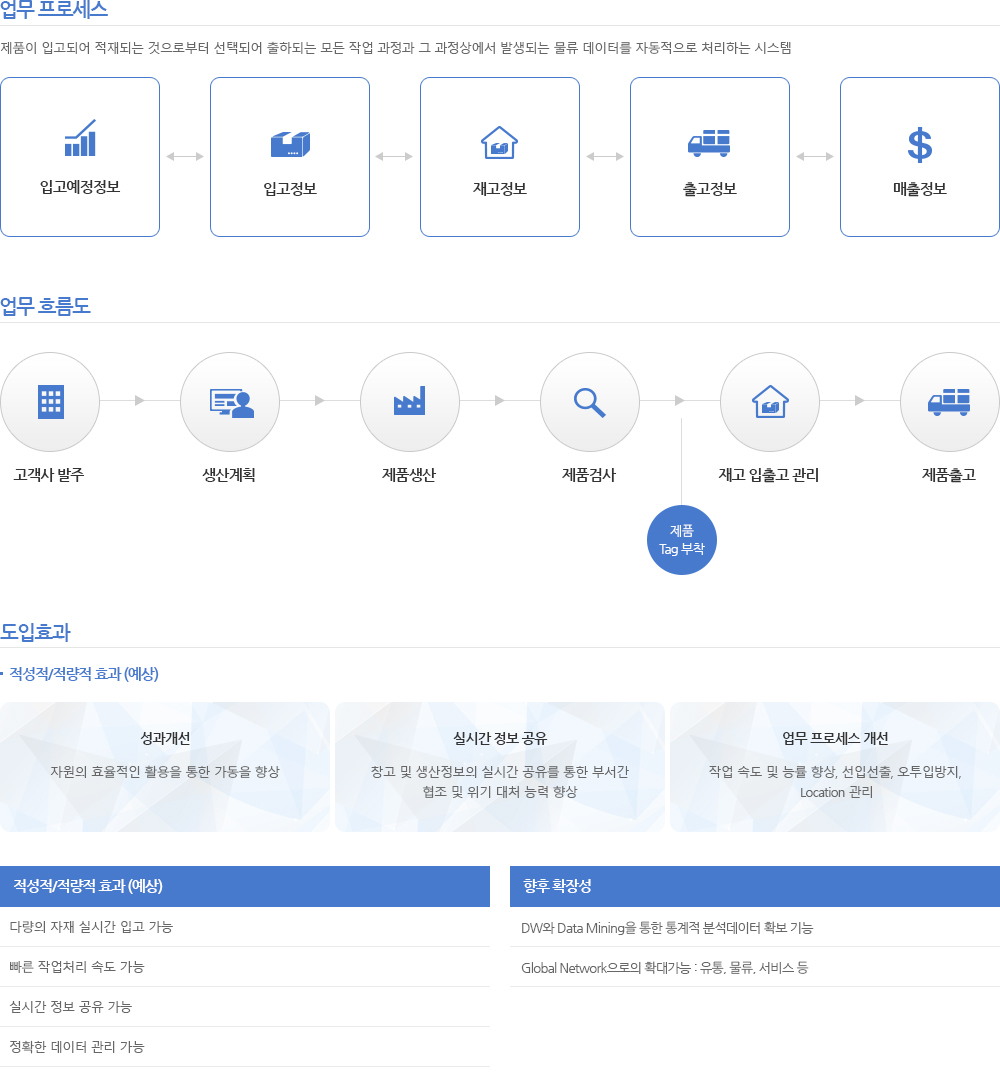This screenshot has width=1000, height=1081.
Task: Select the 고객사 발주 building icon
Action: pyautogui.click(x=50, y=402)
